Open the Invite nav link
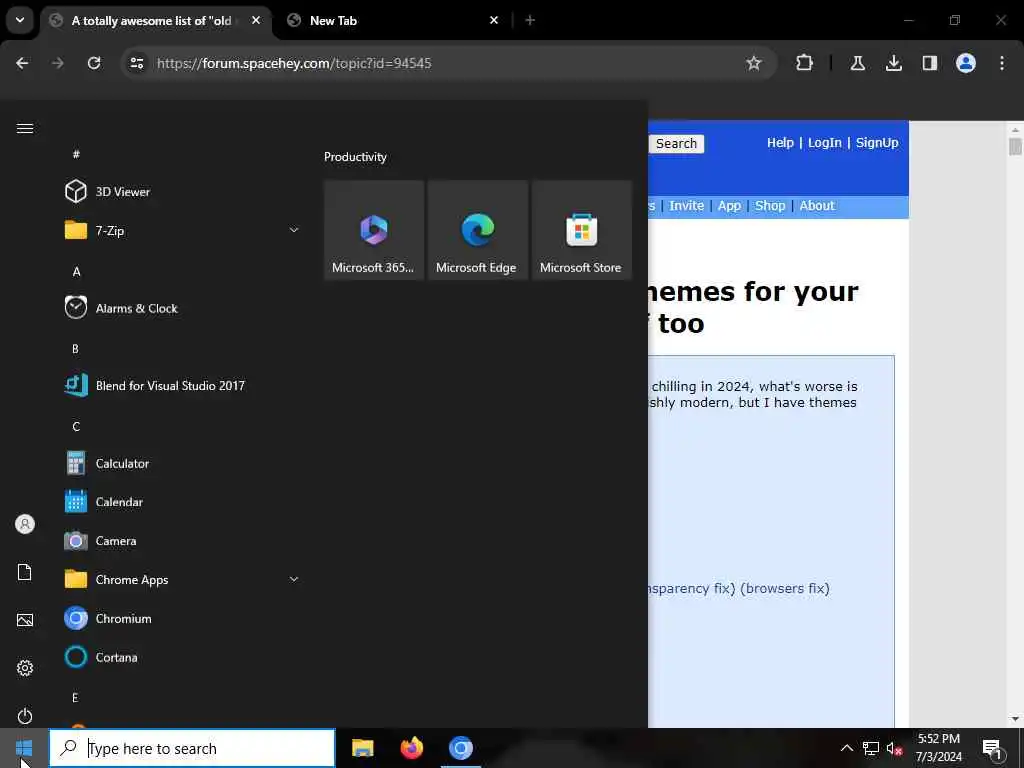 pos(686,206)
